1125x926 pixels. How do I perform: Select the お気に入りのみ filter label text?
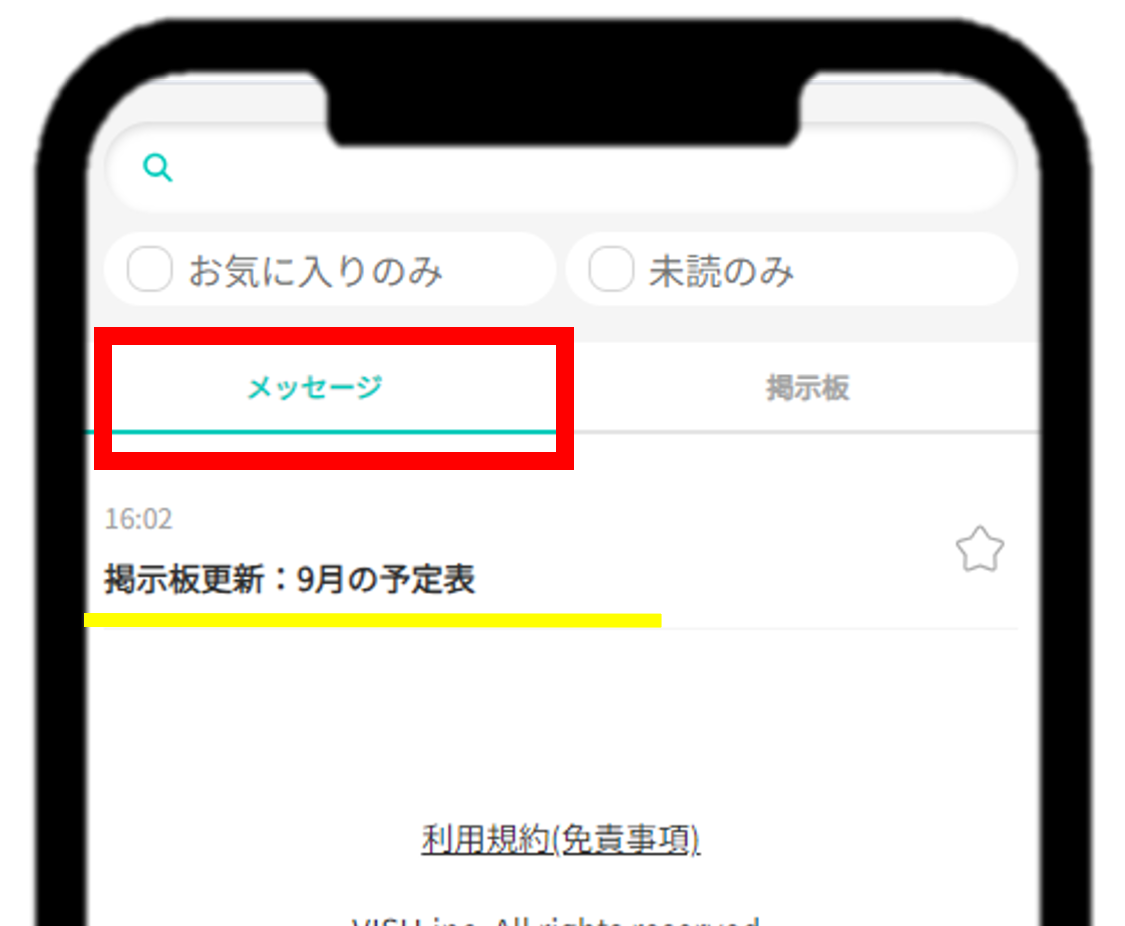pyautogui.click(x=316, y=271)
